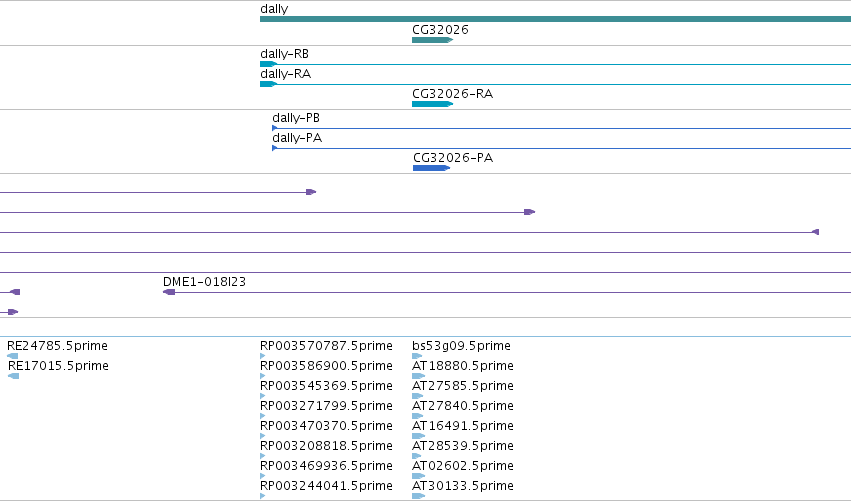Select the AT16491.5prime label
Screen dimensions: 851x501
click(463, 426)
